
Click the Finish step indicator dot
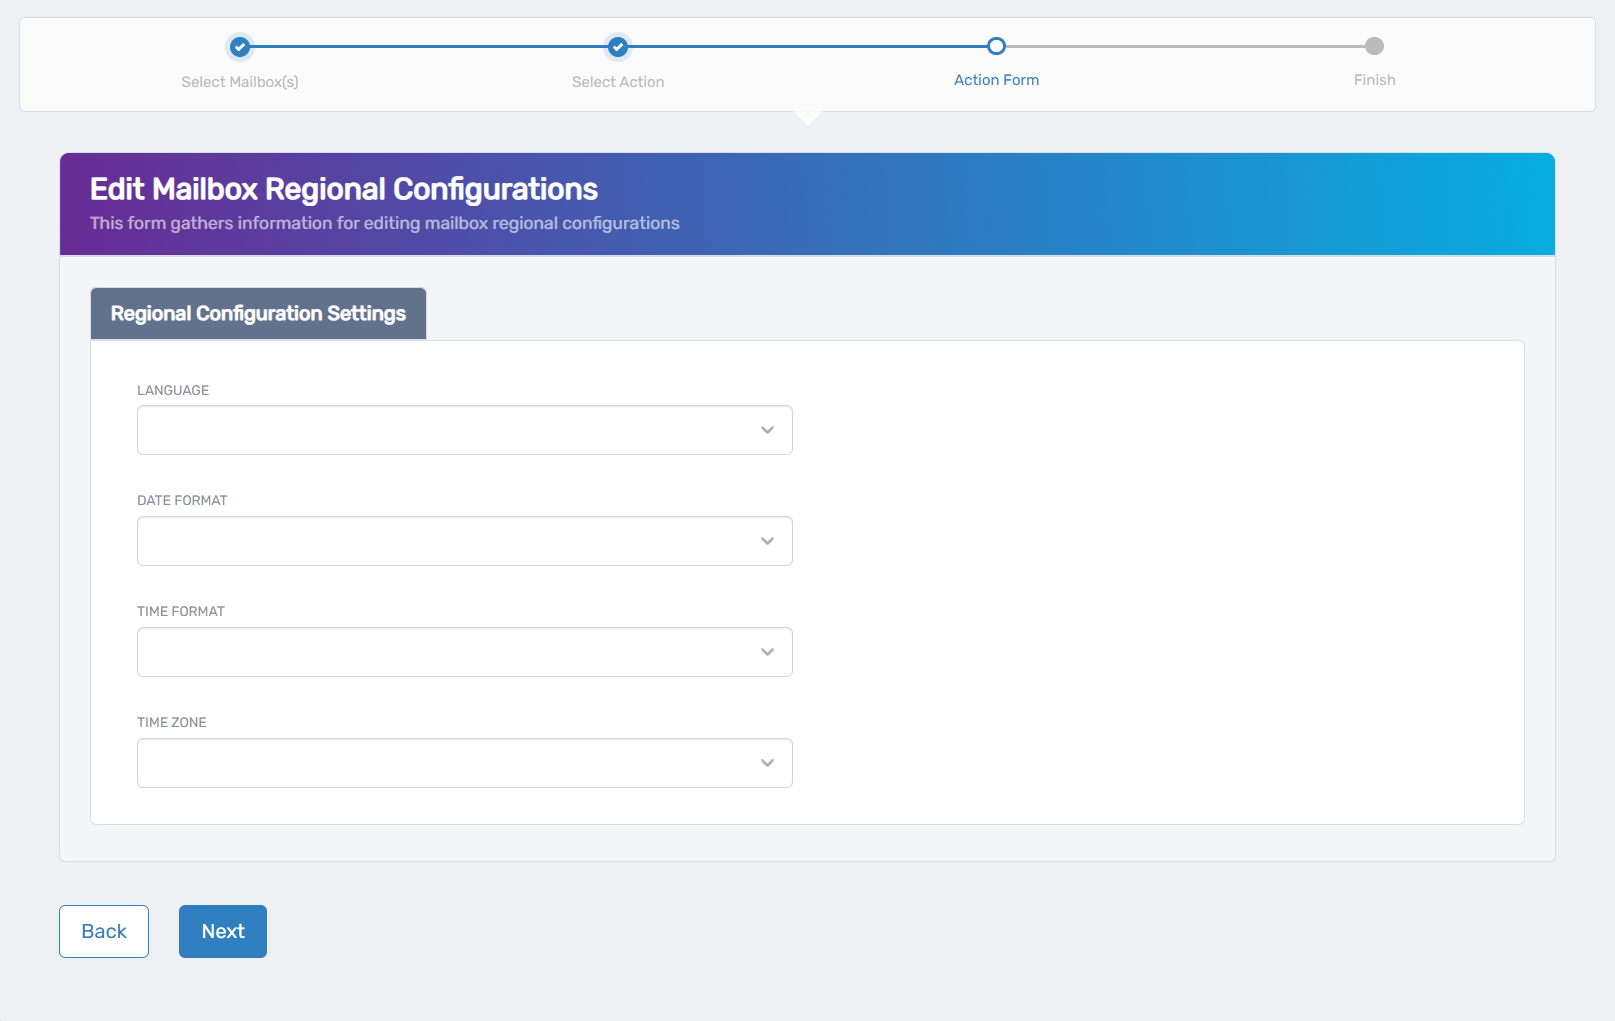coord(1374,46)
